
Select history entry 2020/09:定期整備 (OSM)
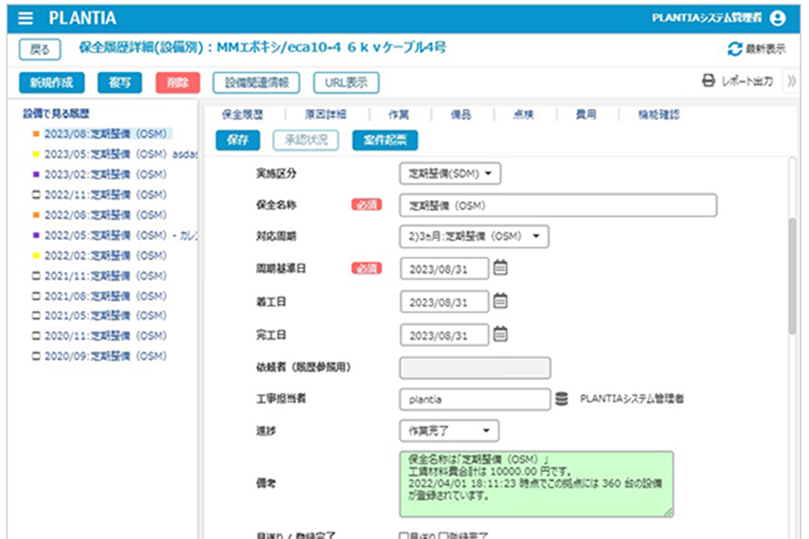106,356
